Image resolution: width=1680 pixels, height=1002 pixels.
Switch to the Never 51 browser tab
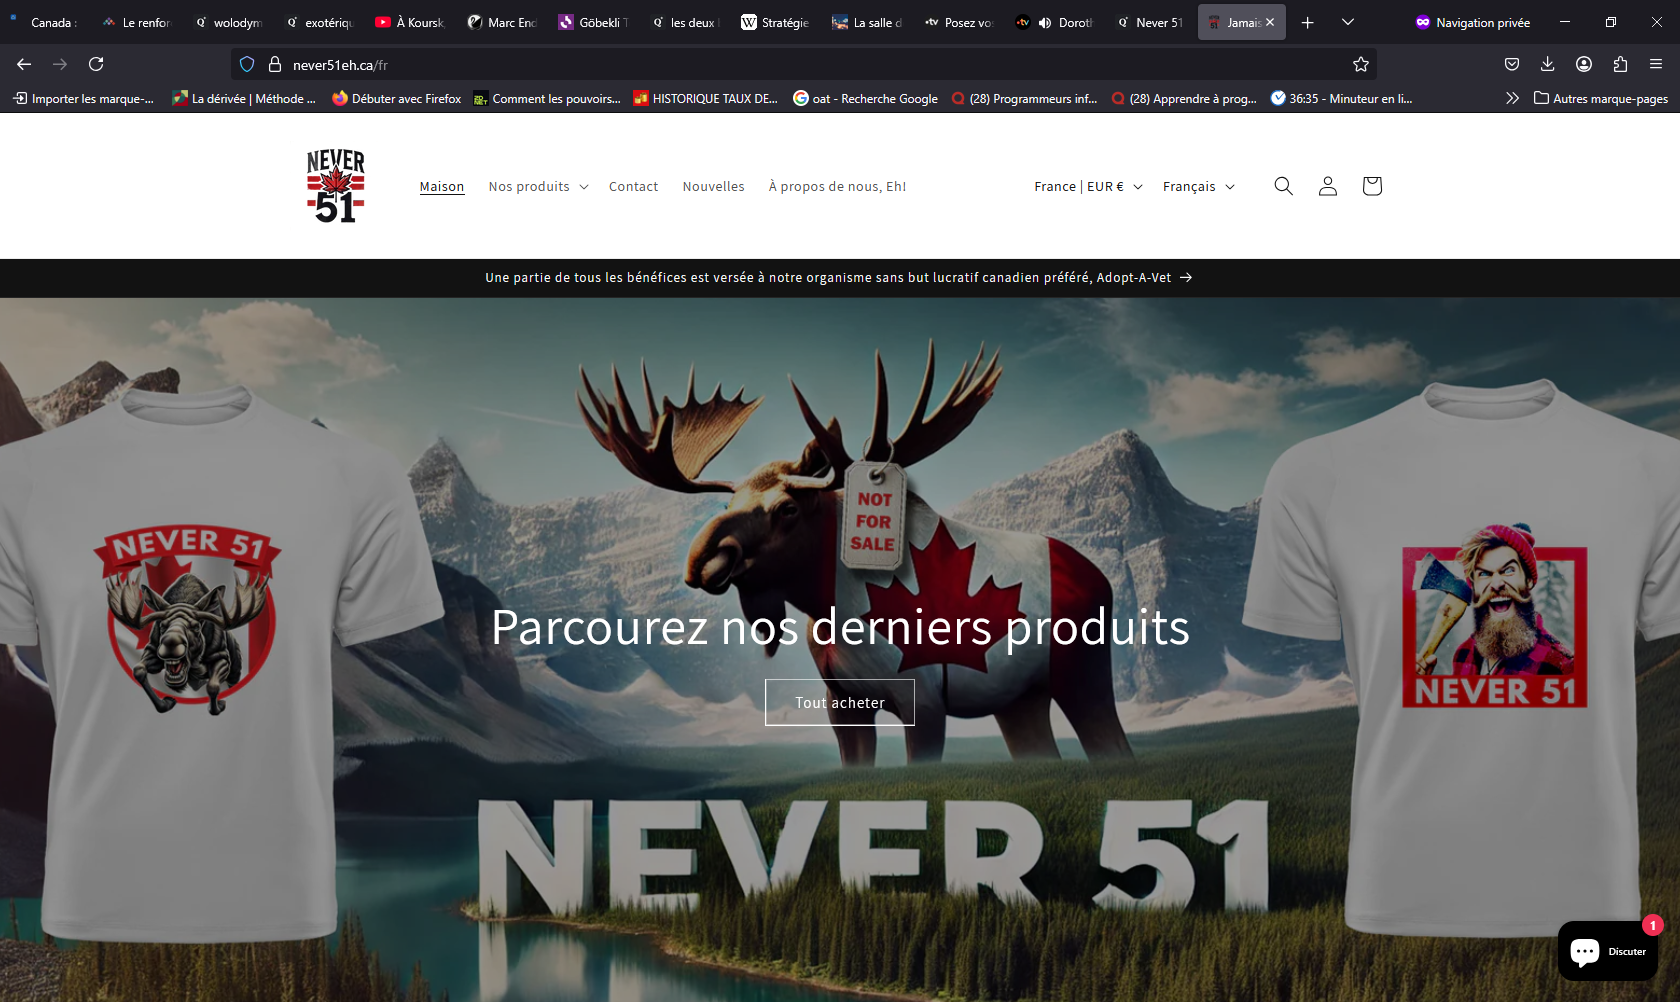click(1151, 22)
